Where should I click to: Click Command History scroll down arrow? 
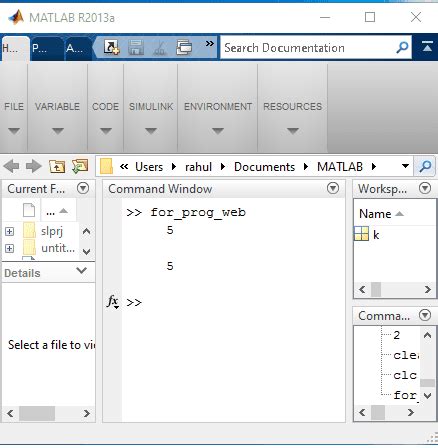click(x=427, y=396)
